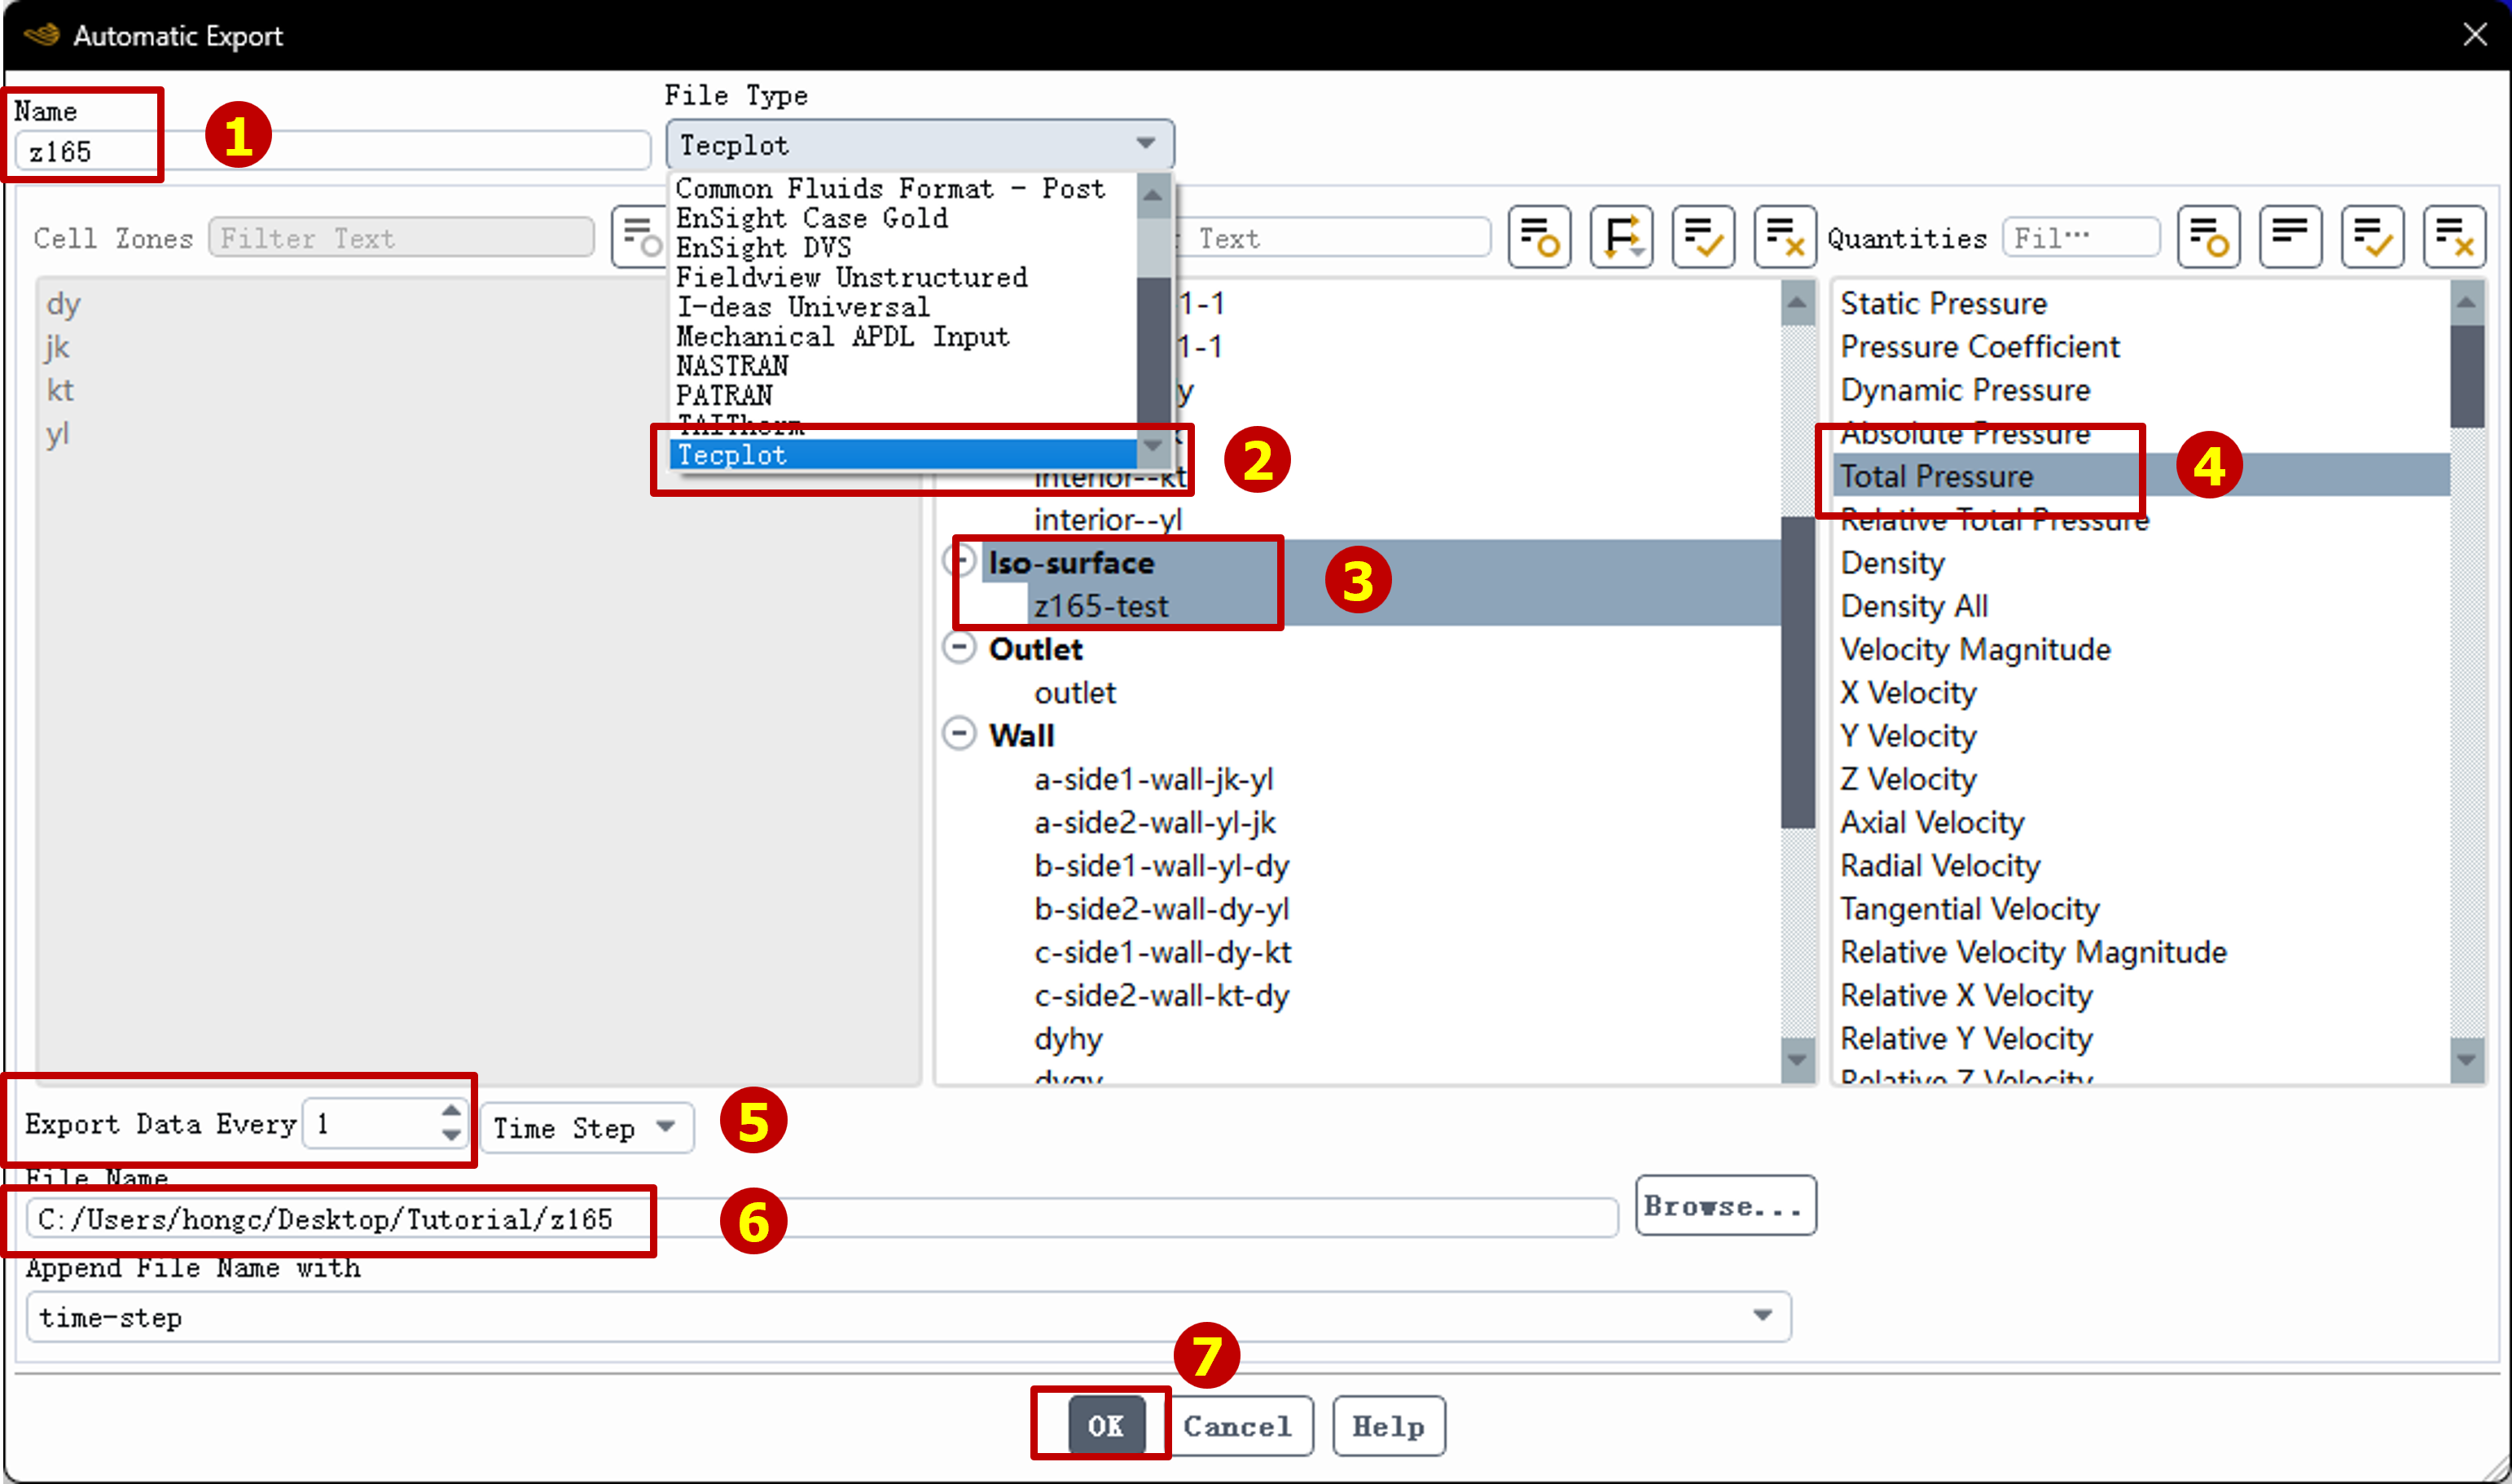Select all shown Surfaces with checkmark icon
Image resolution: width=2512 pixels, height=1484 pixels.
tap(1703, 238)
